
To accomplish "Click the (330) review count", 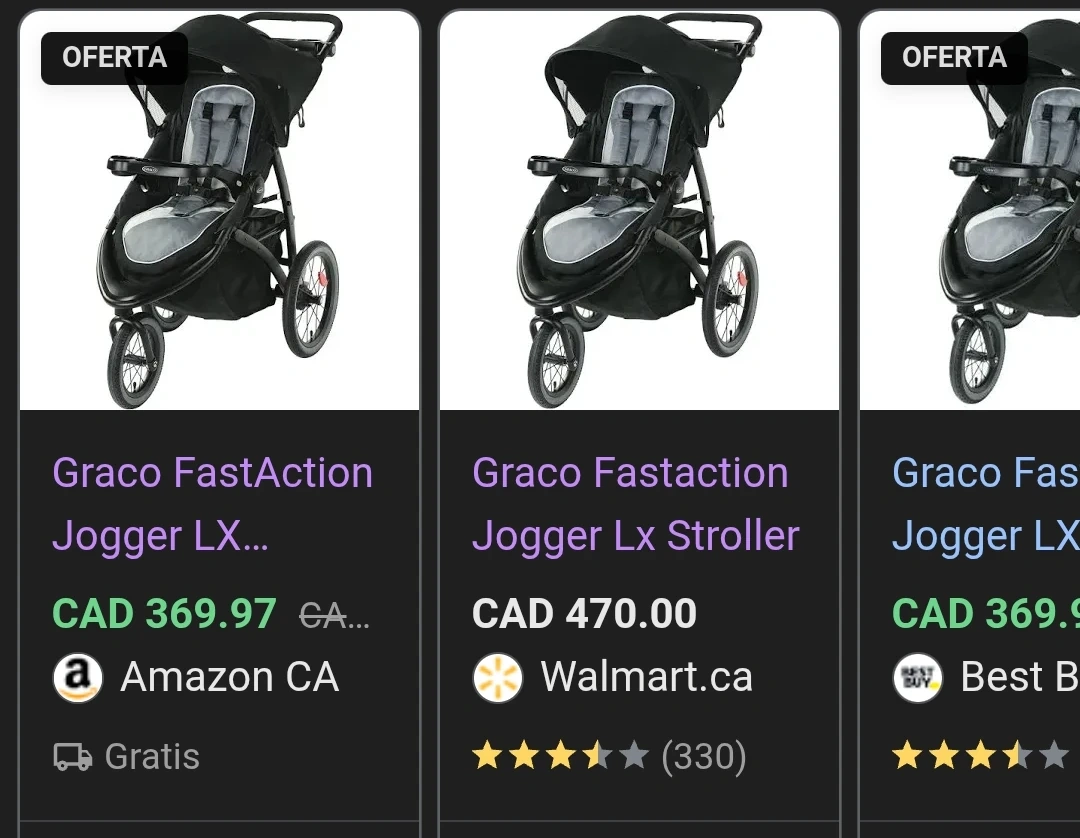I will 704,757.
